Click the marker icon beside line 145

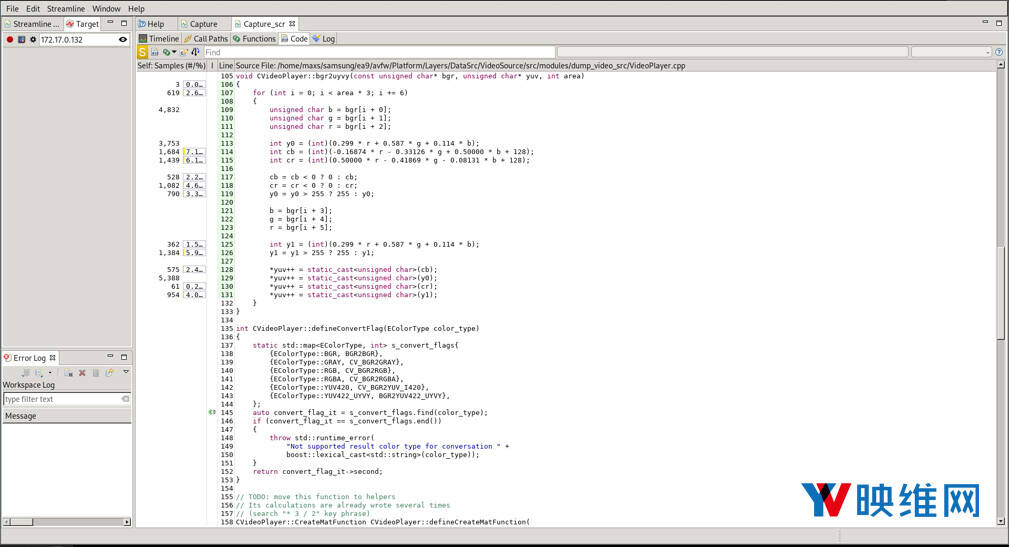[212, 412]
